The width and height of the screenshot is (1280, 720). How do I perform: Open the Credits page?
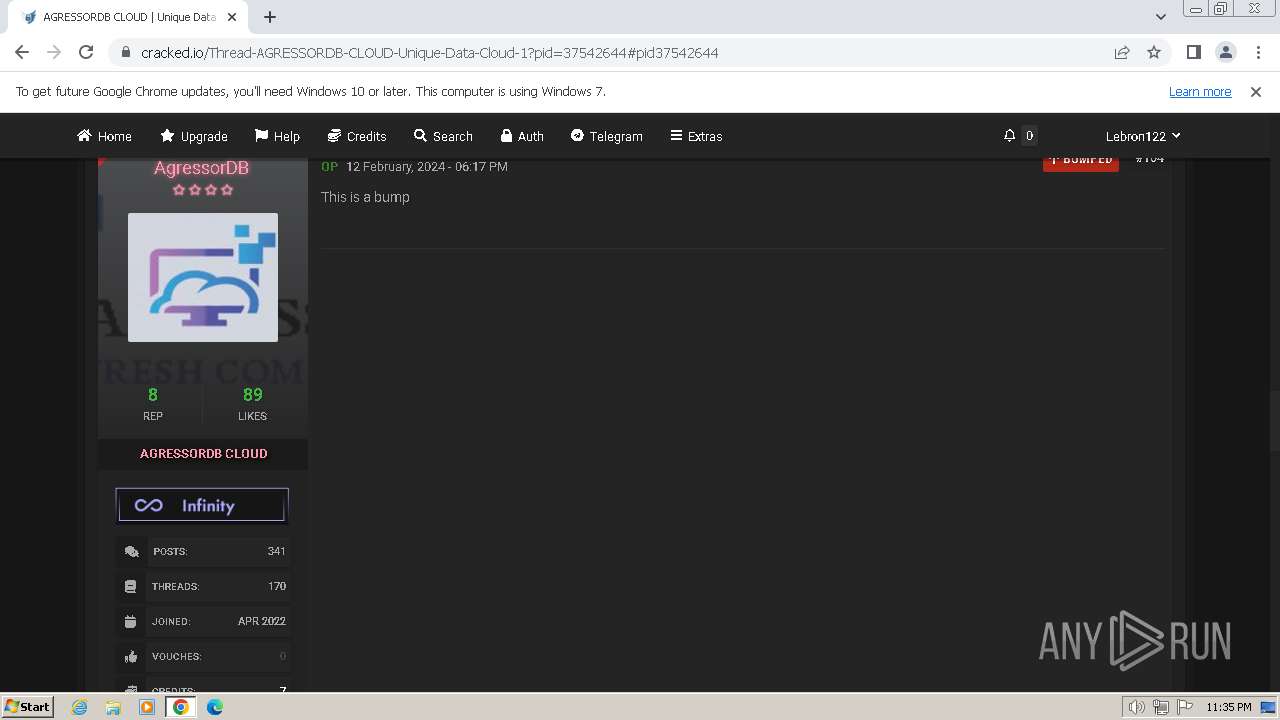click(357, 136)
